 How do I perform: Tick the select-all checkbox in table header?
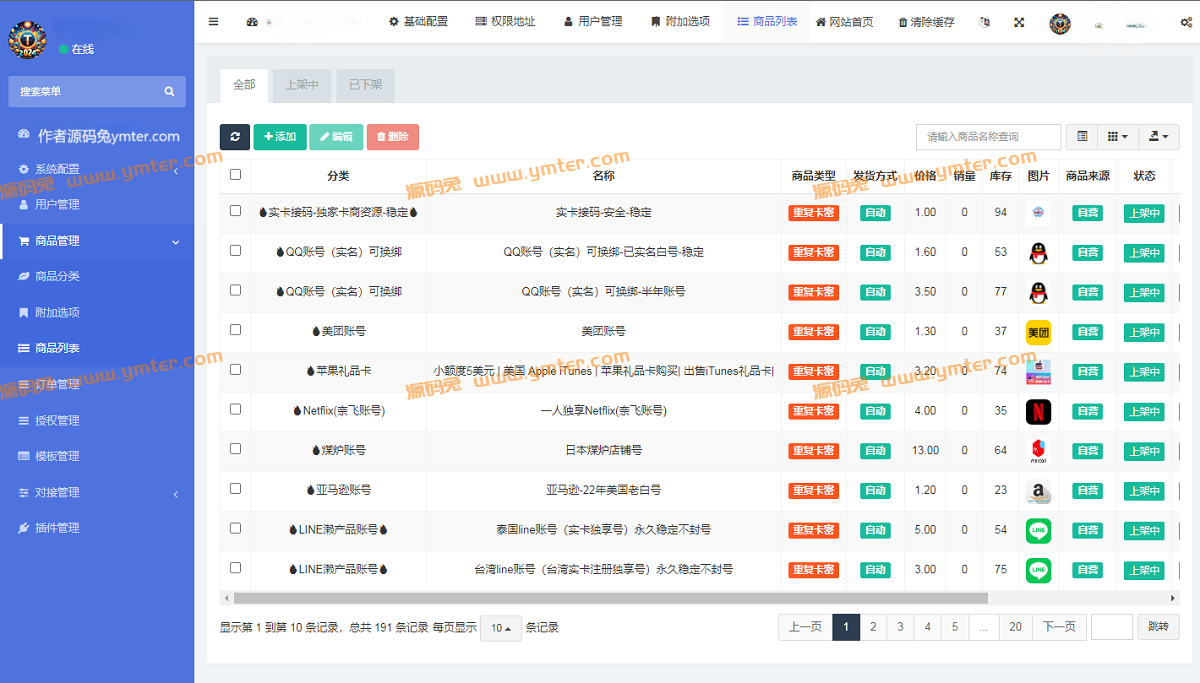[235, 174]
